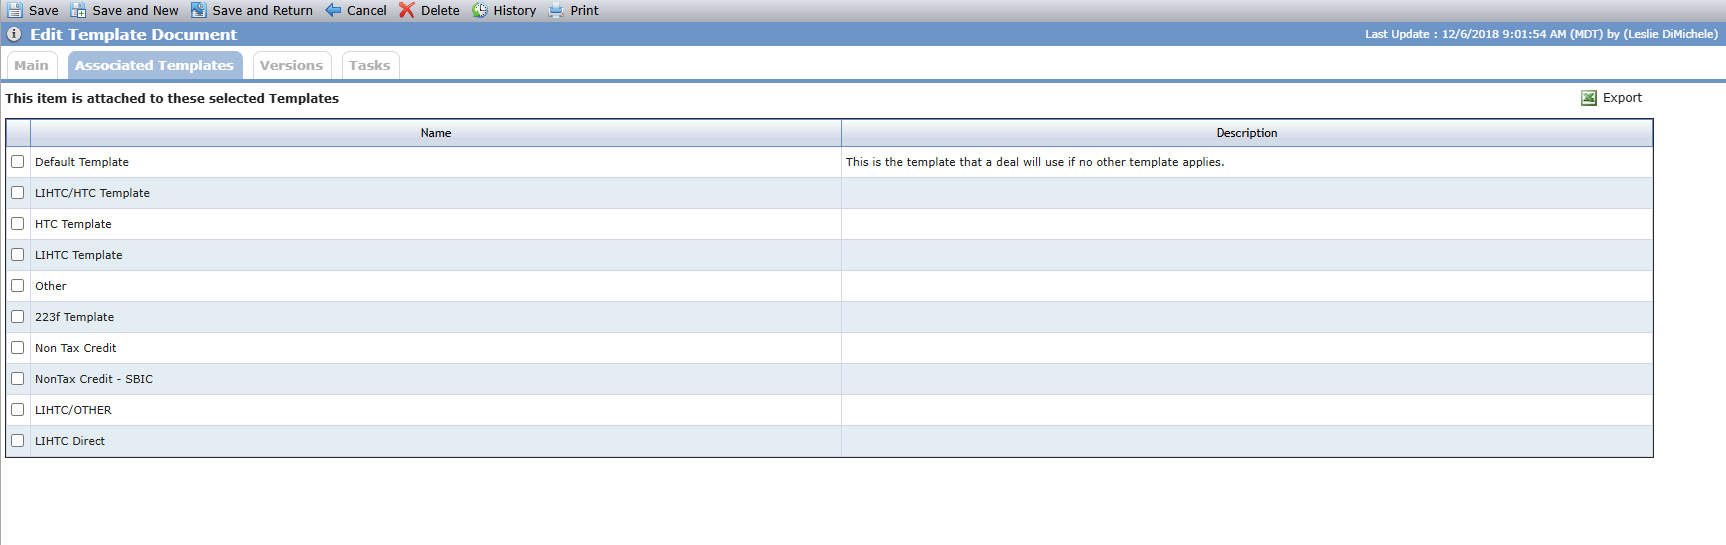The width and height of the screenshot is (1726, 545).
Task: Enable the 223f Template checkbox
Action: click(x=18, y=317)
